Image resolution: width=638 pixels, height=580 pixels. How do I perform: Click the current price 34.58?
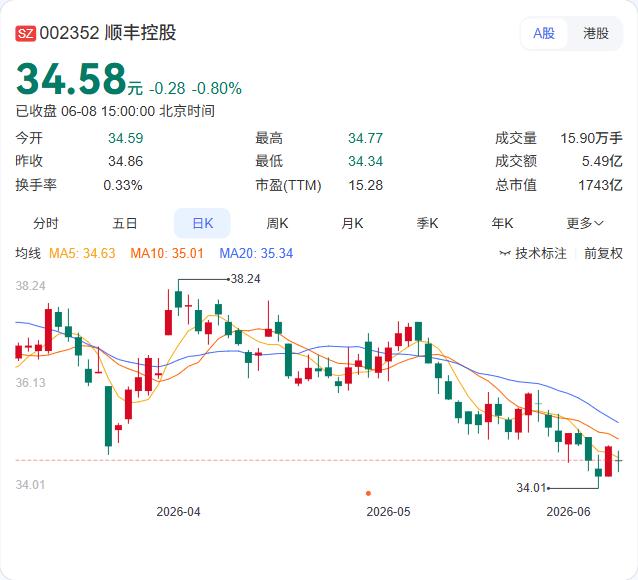pyautogui.click(x=71, y=79)
